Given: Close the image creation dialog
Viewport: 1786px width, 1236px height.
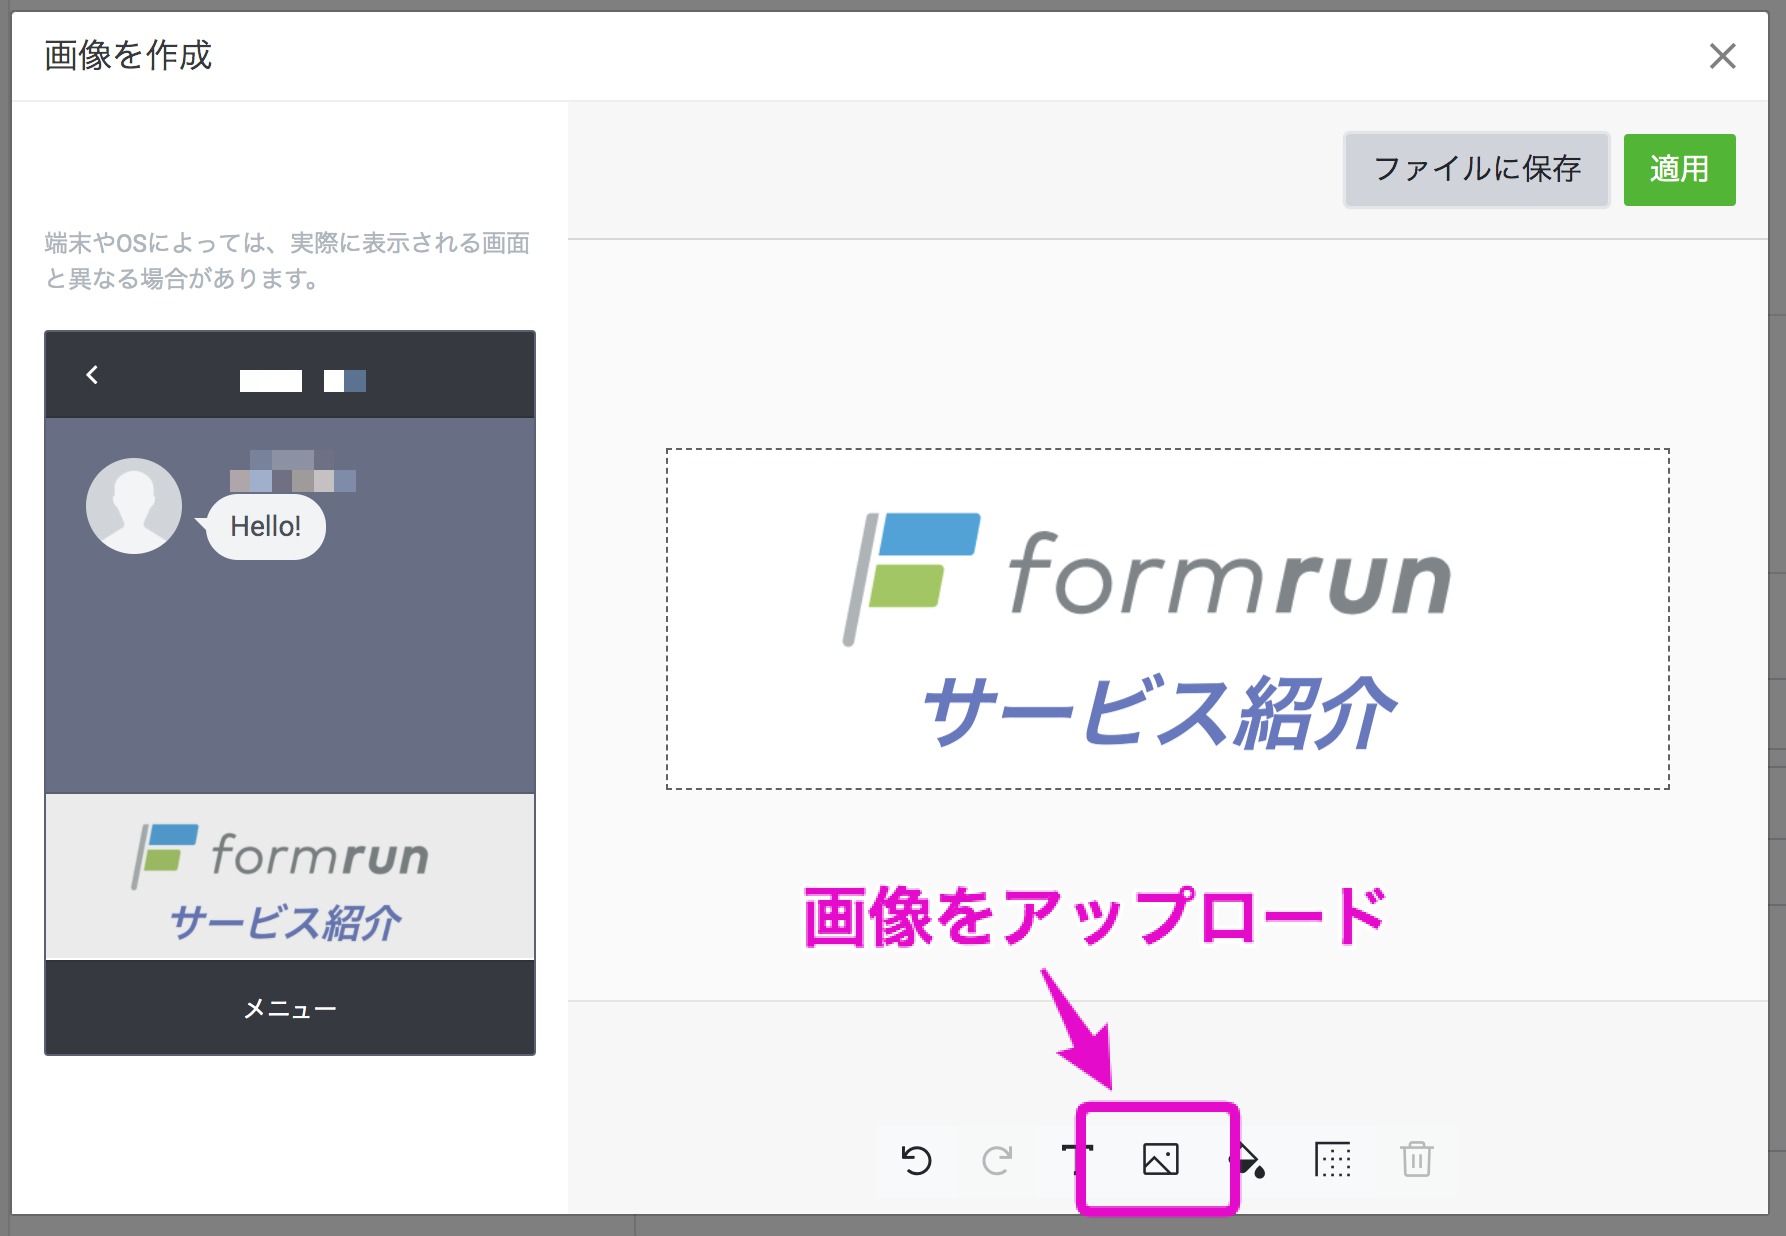Looking at the screenshot, I should [1722, 56].
